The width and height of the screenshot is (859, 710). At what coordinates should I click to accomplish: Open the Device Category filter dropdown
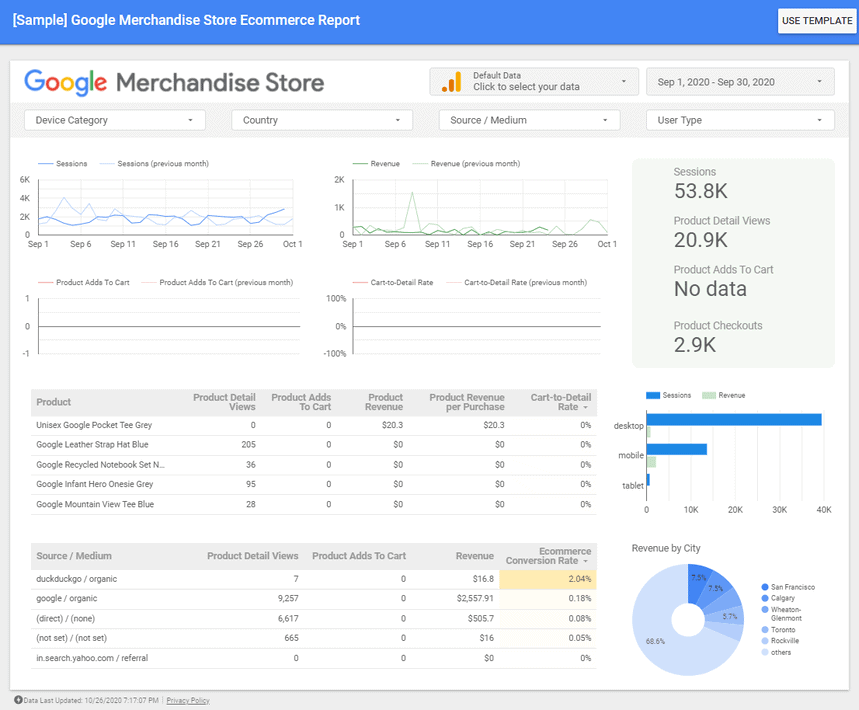114,119
